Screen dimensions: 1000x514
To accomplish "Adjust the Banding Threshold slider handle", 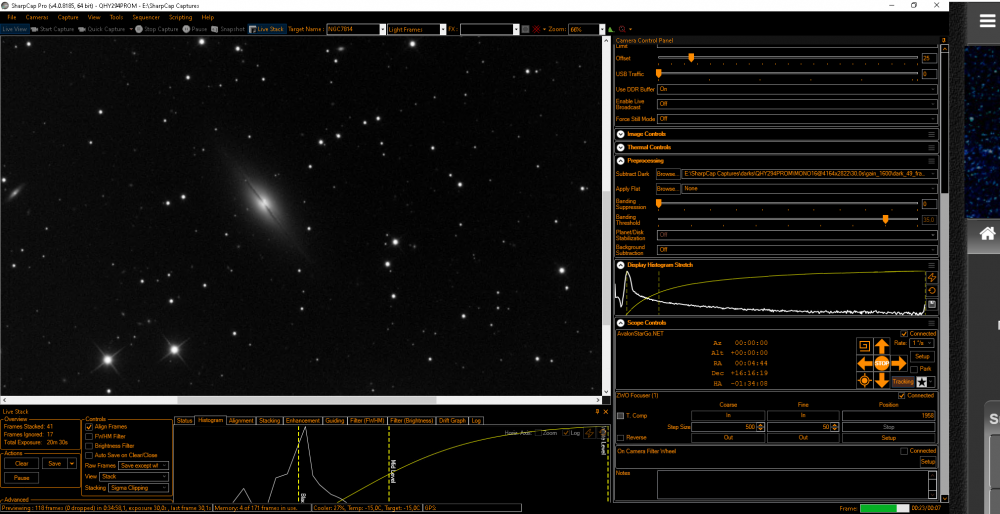I will [x=885, y=219].
